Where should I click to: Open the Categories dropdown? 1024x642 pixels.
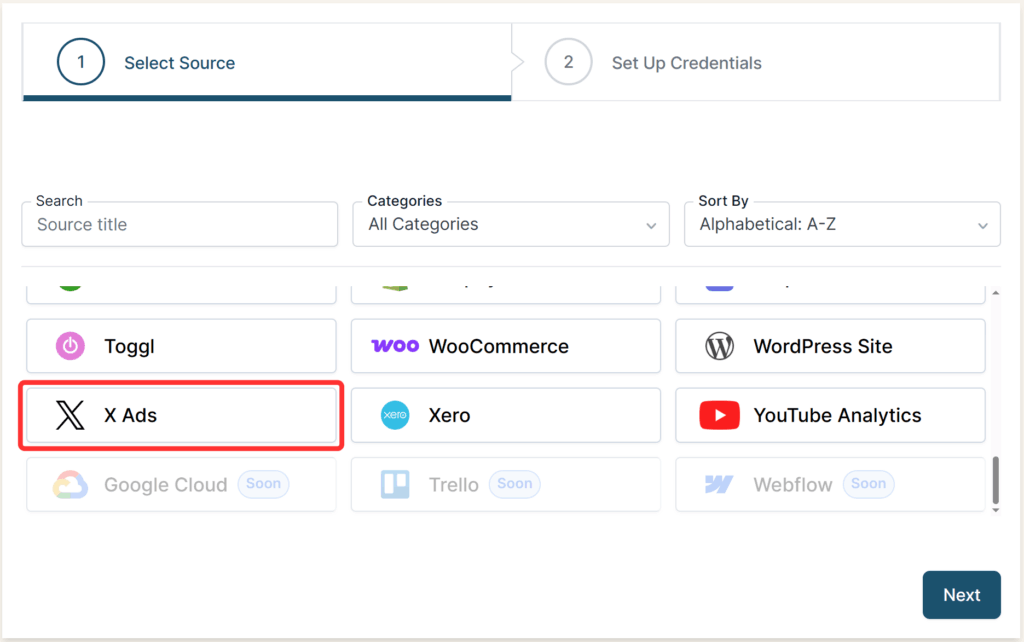pos(510,224)
